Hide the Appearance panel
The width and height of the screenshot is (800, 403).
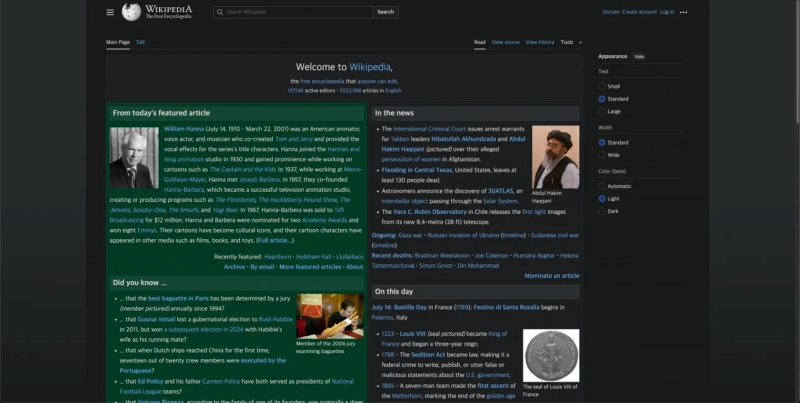[640, 57]
